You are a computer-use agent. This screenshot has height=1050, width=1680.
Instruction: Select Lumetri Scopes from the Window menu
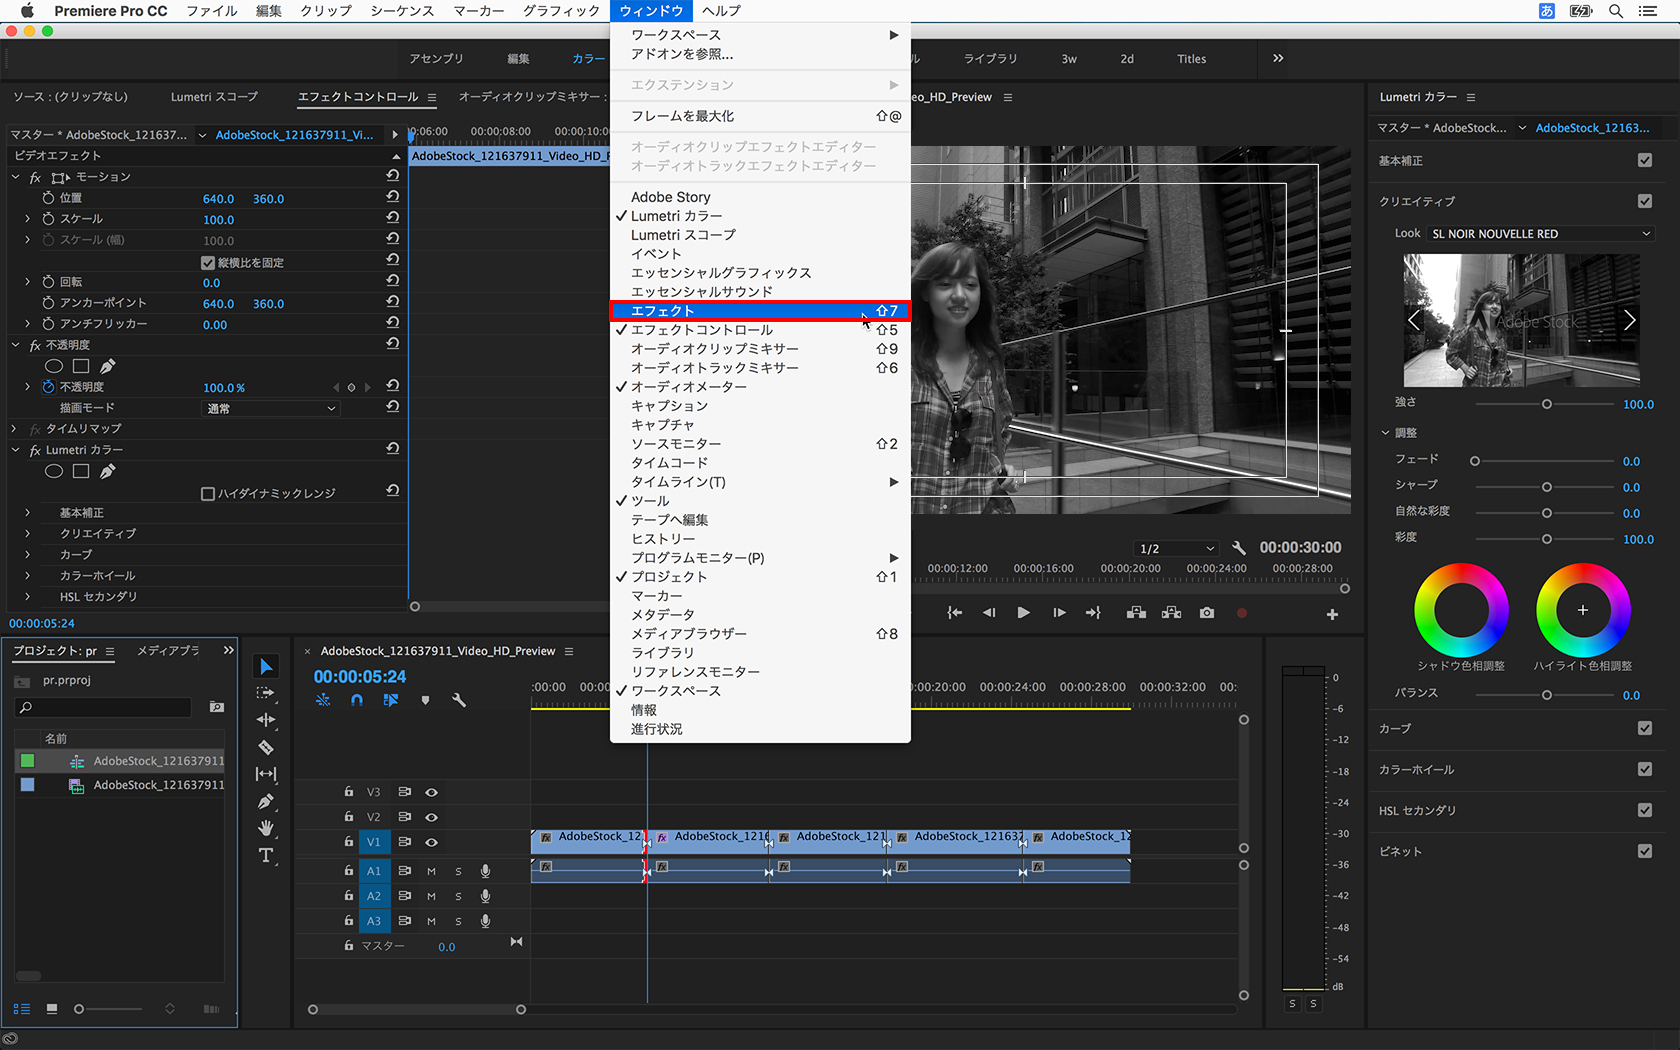coord(683,235)
